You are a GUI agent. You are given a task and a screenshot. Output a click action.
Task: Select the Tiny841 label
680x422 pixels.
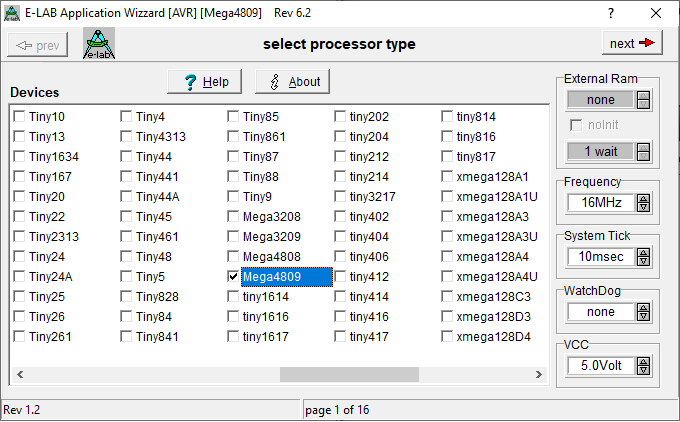(x=157, y=337)
